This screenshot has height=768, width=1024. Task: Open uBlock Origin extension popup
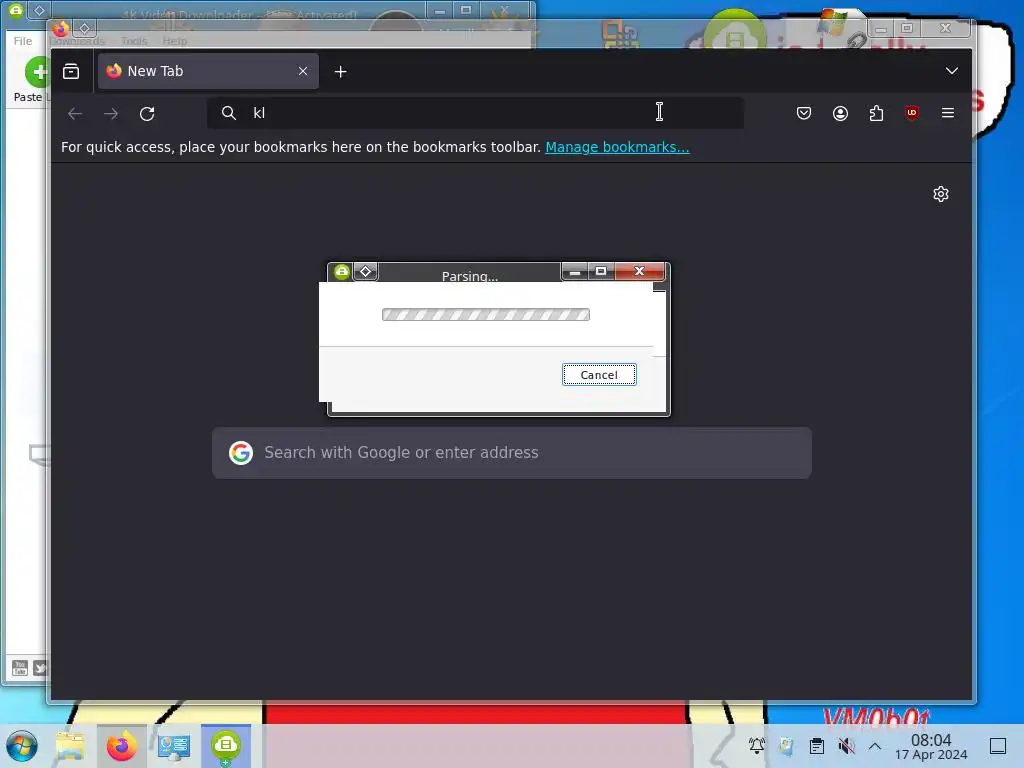tap(912, 113)
